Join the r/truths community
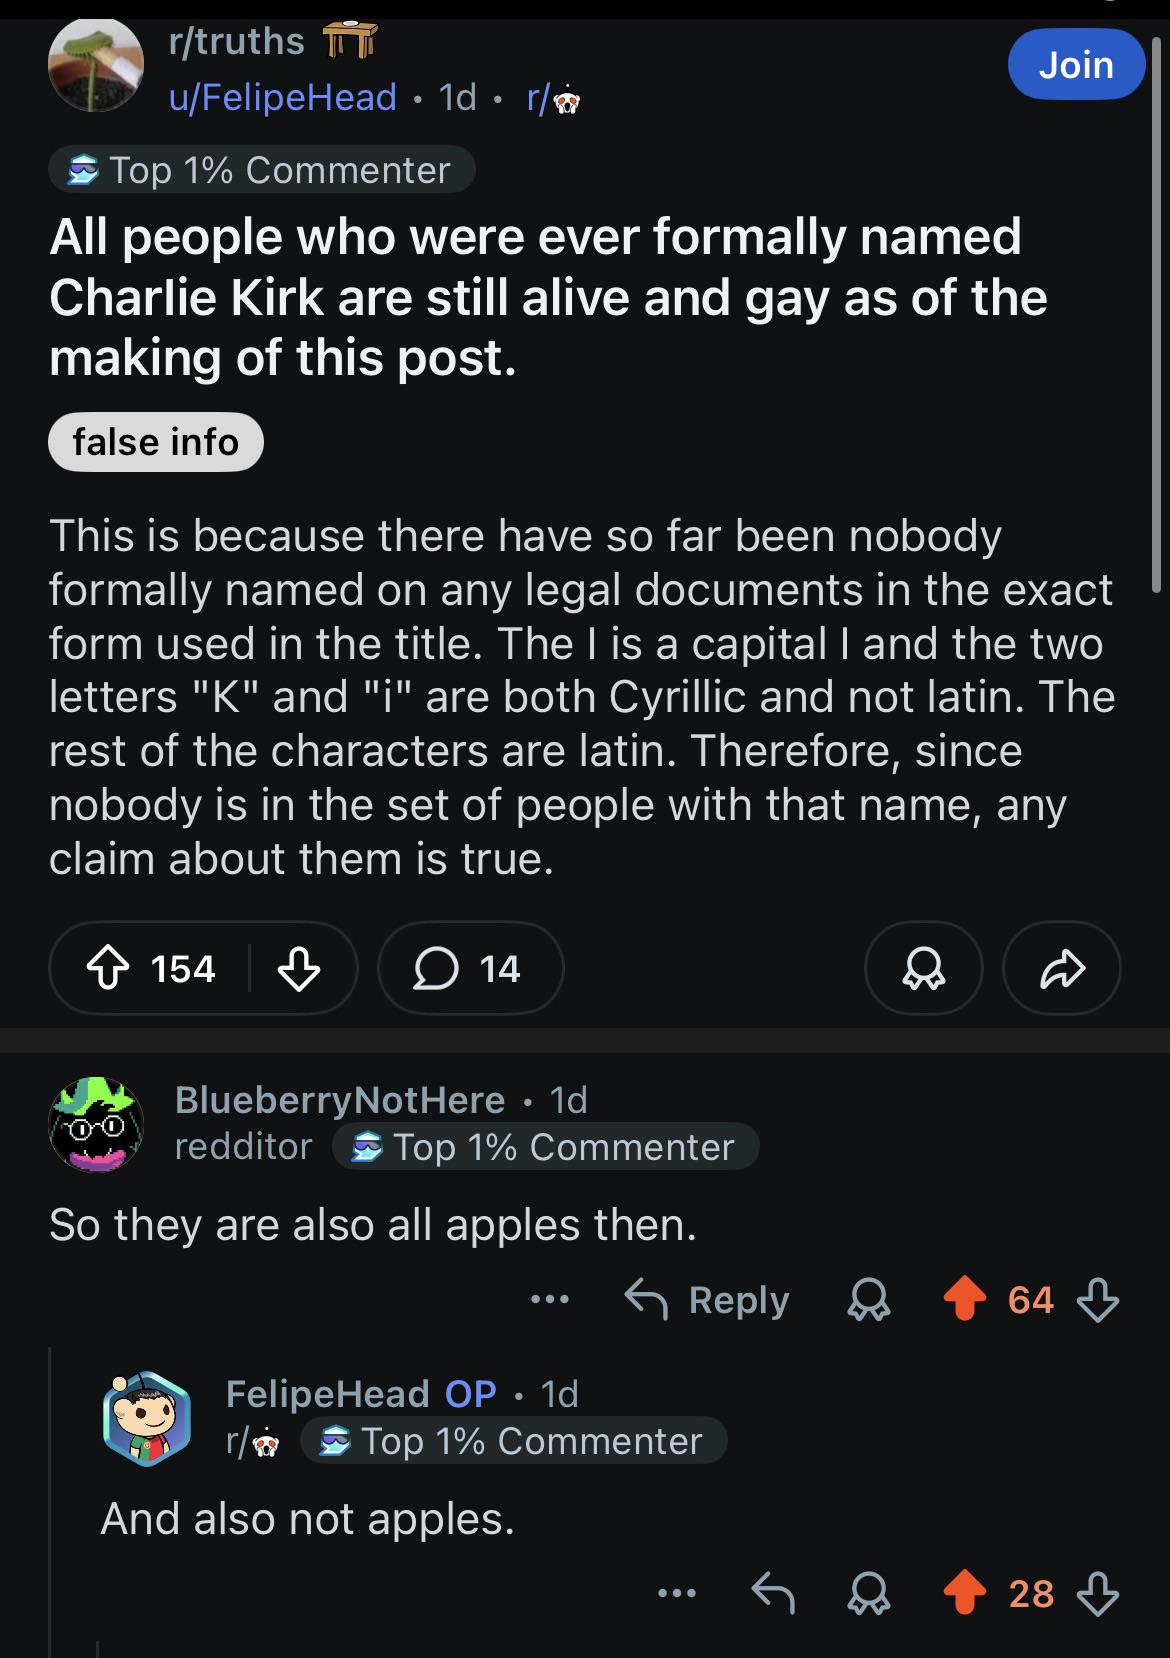Viewport: 1170px width, 1658px height. click(1077, 65)
